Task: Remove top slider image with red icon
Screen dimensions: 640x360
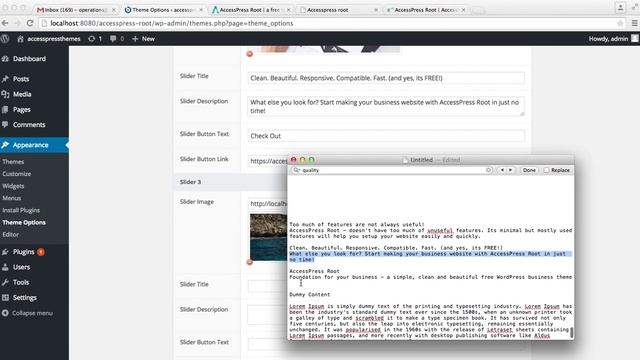Action: click(250, 54)
